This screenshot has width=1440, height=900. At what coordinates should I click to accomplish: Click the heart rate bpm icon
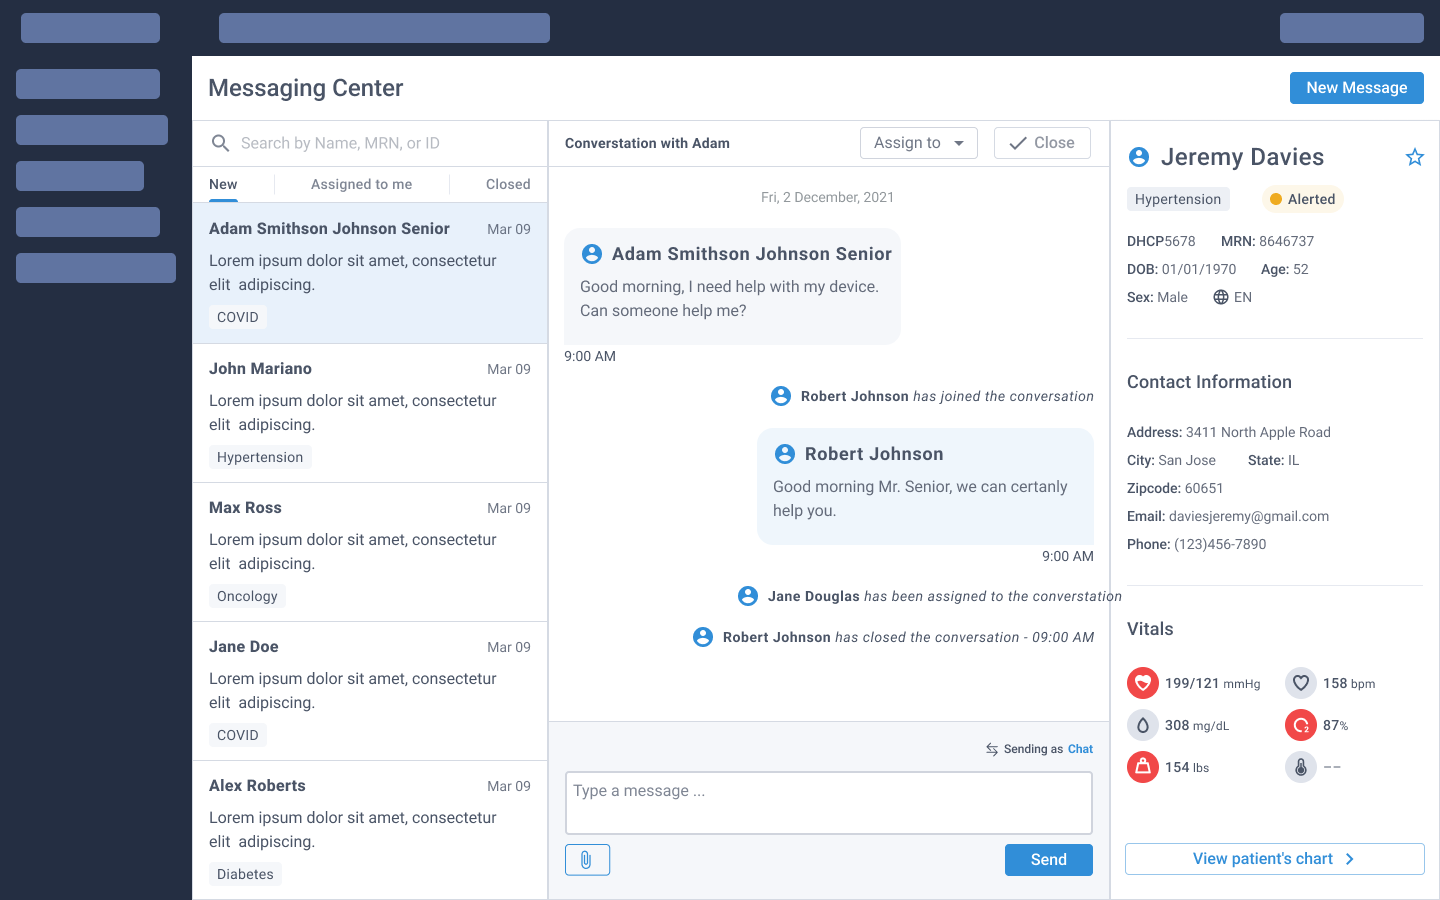tap(1300, 683)
